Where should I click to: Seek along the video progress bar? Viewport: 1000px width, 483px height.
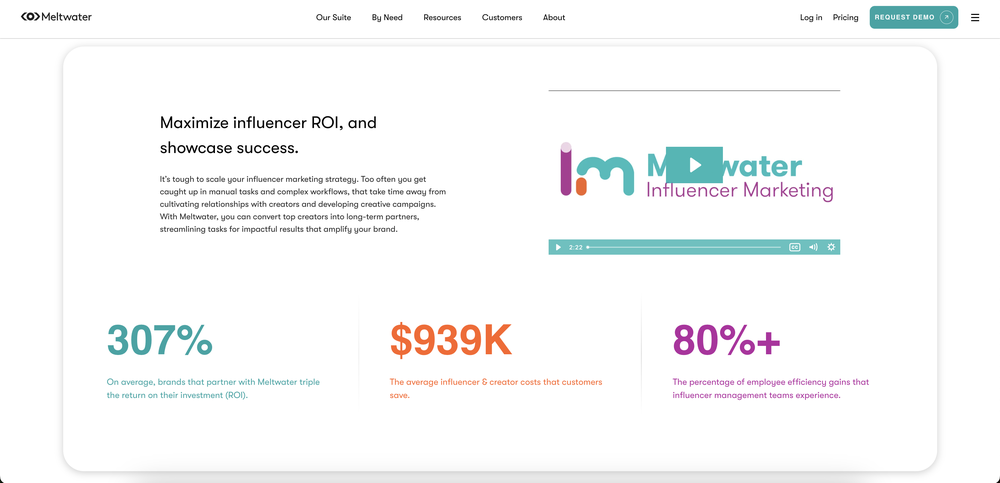coord(684,248)
